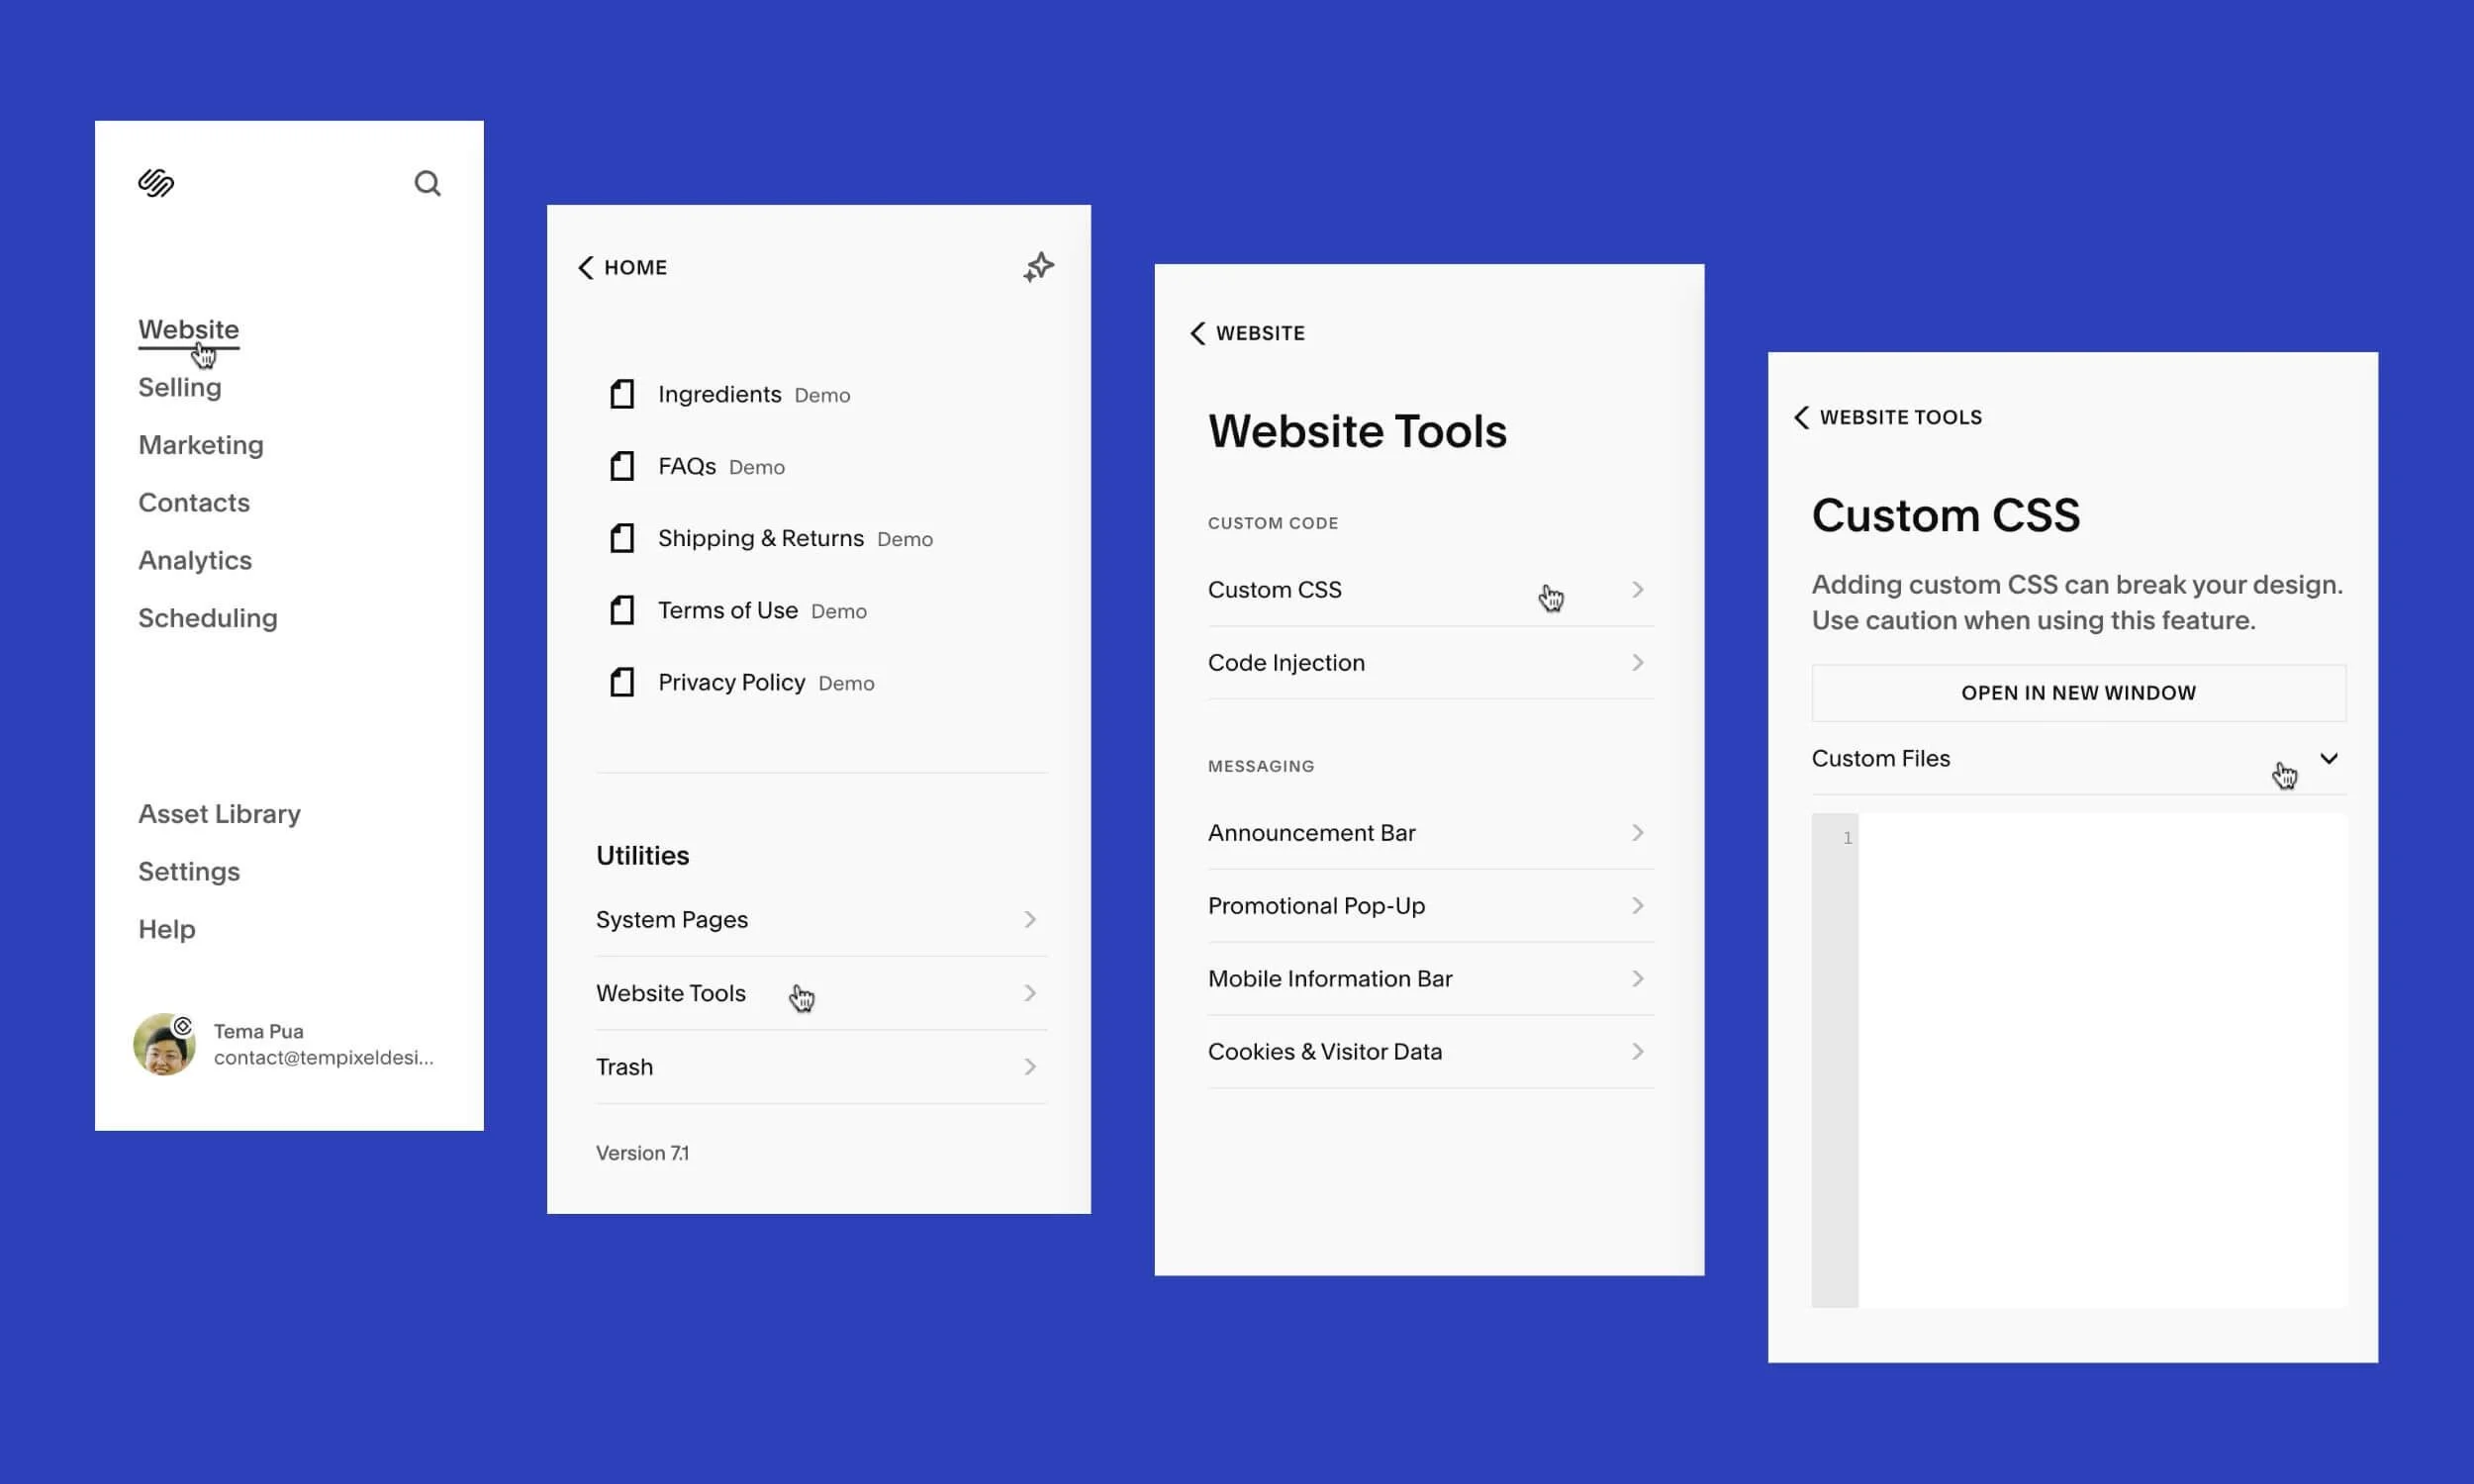Viewport: 2474px width, 1484px height.
Task: Open System Pages under Utilities
Action: (x=672, y=919)
